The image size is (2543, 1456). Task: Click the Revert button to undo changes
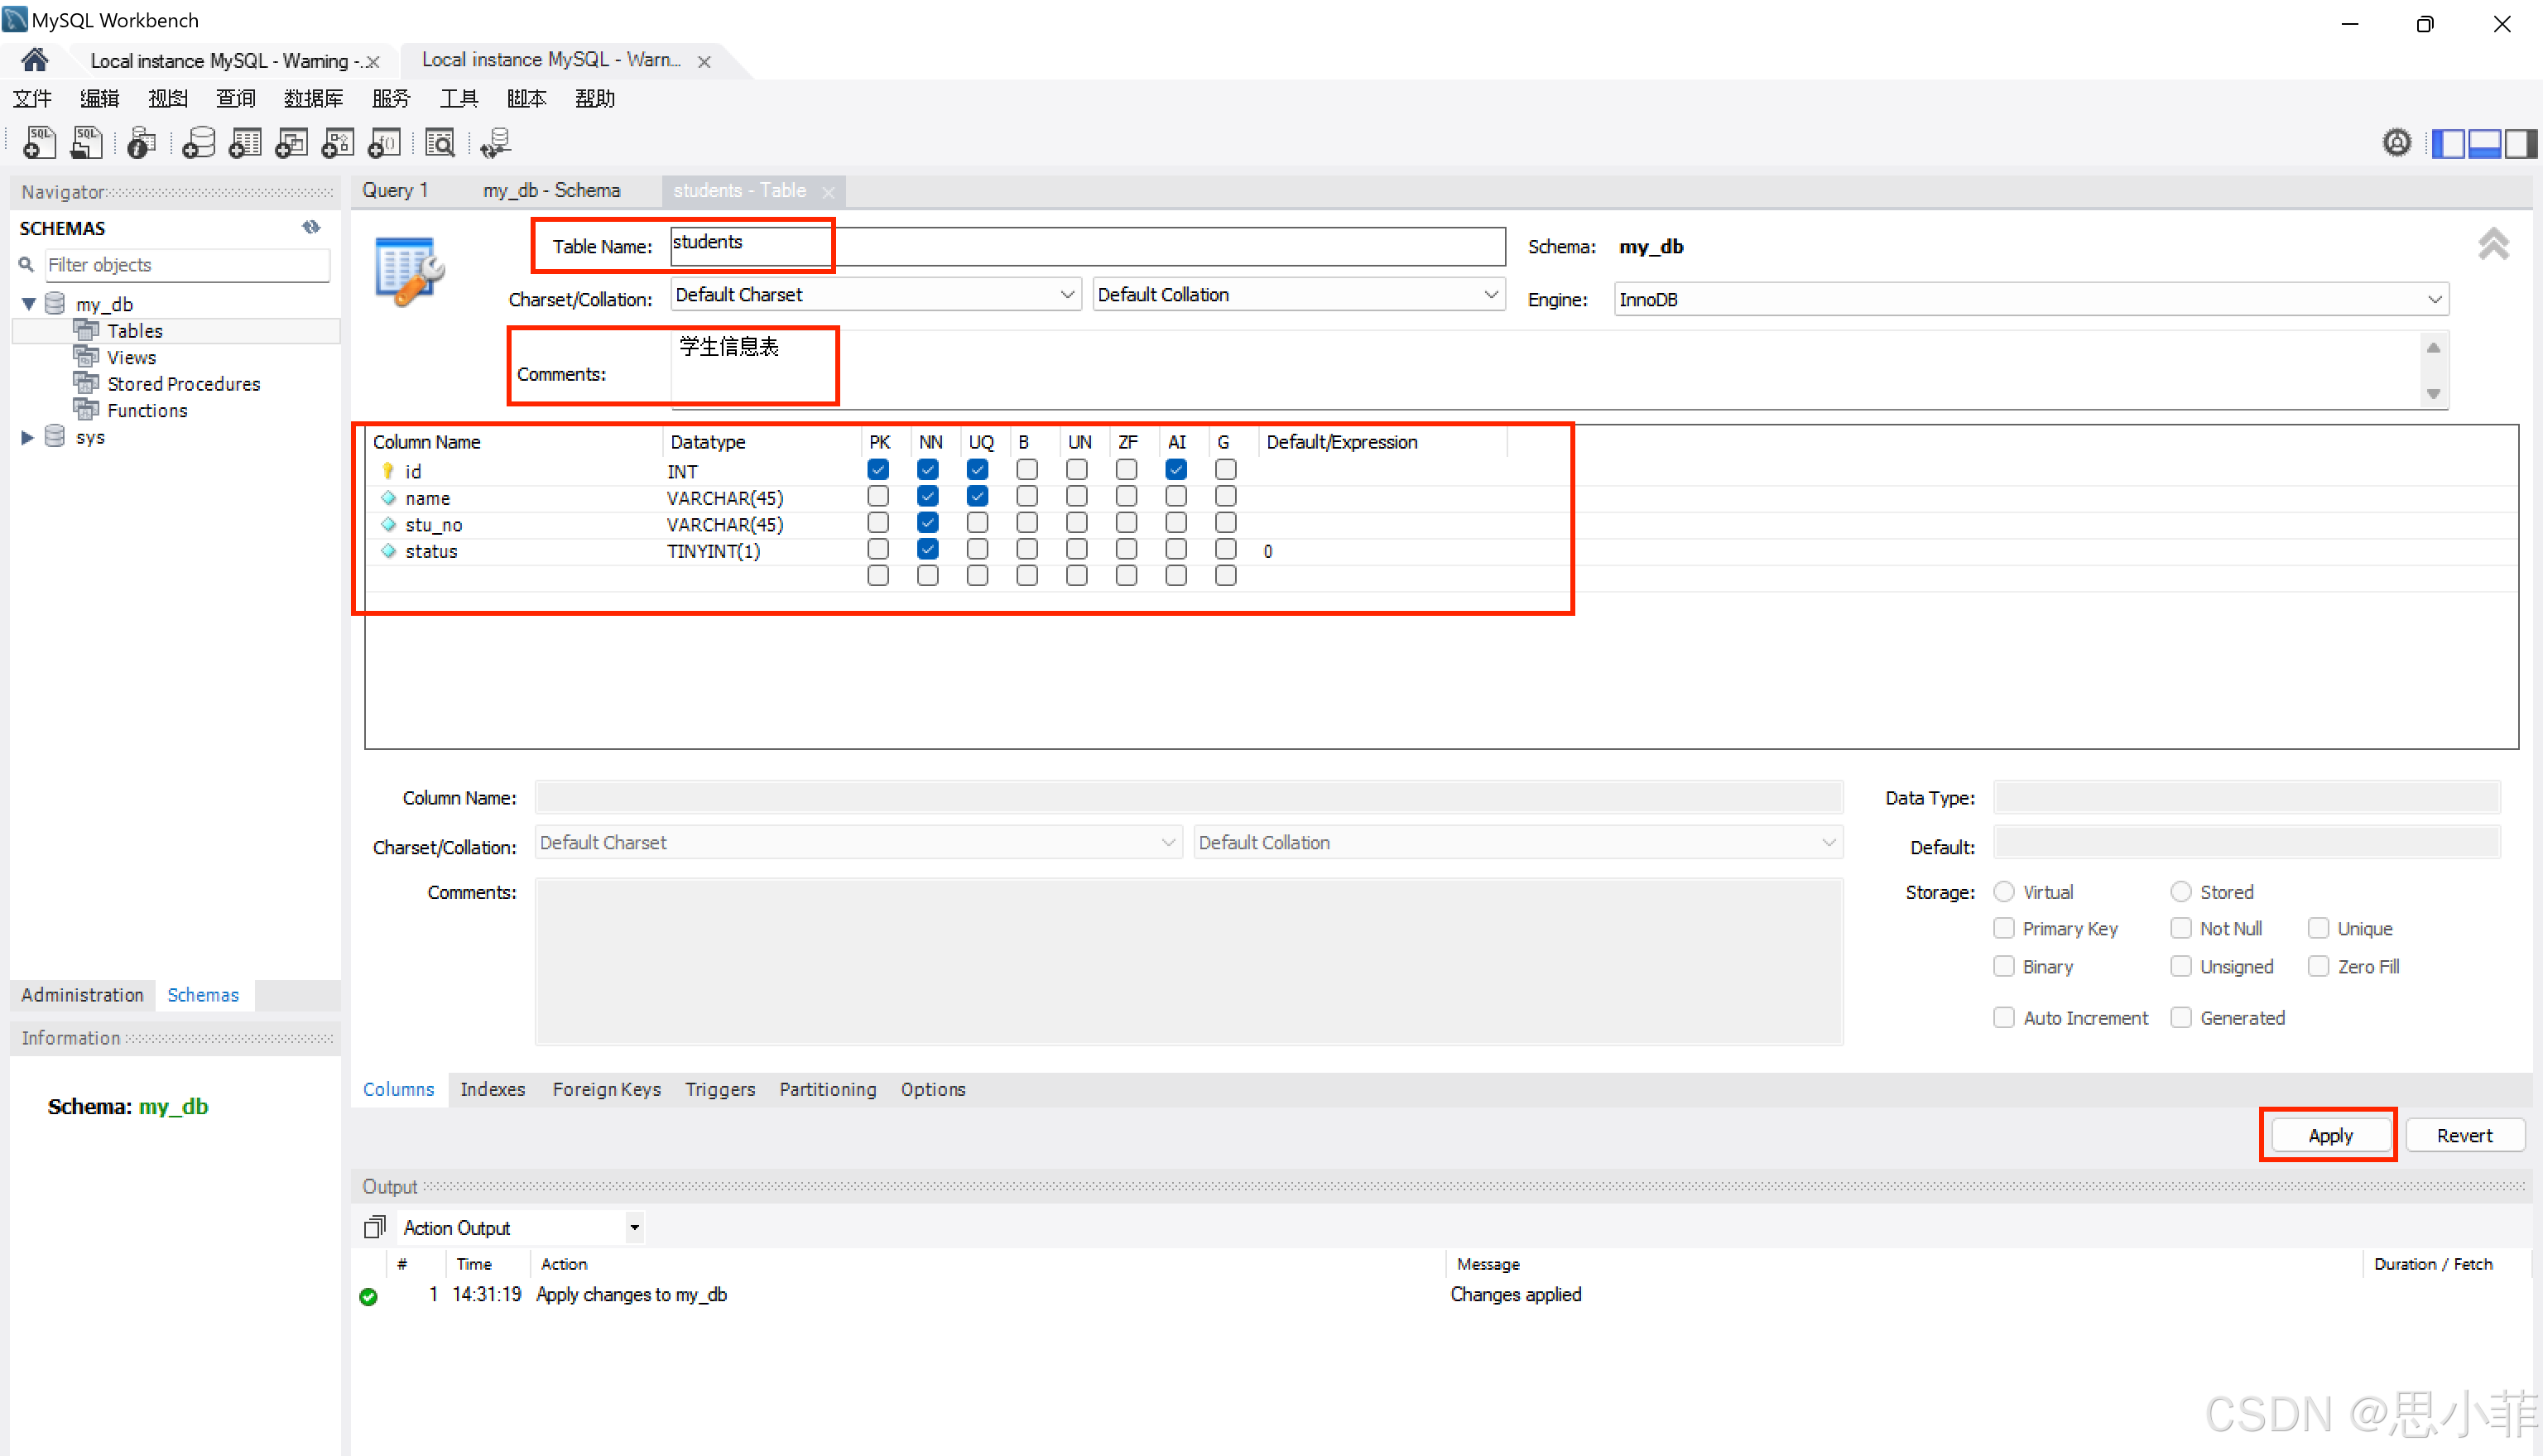(2464, 1135)
